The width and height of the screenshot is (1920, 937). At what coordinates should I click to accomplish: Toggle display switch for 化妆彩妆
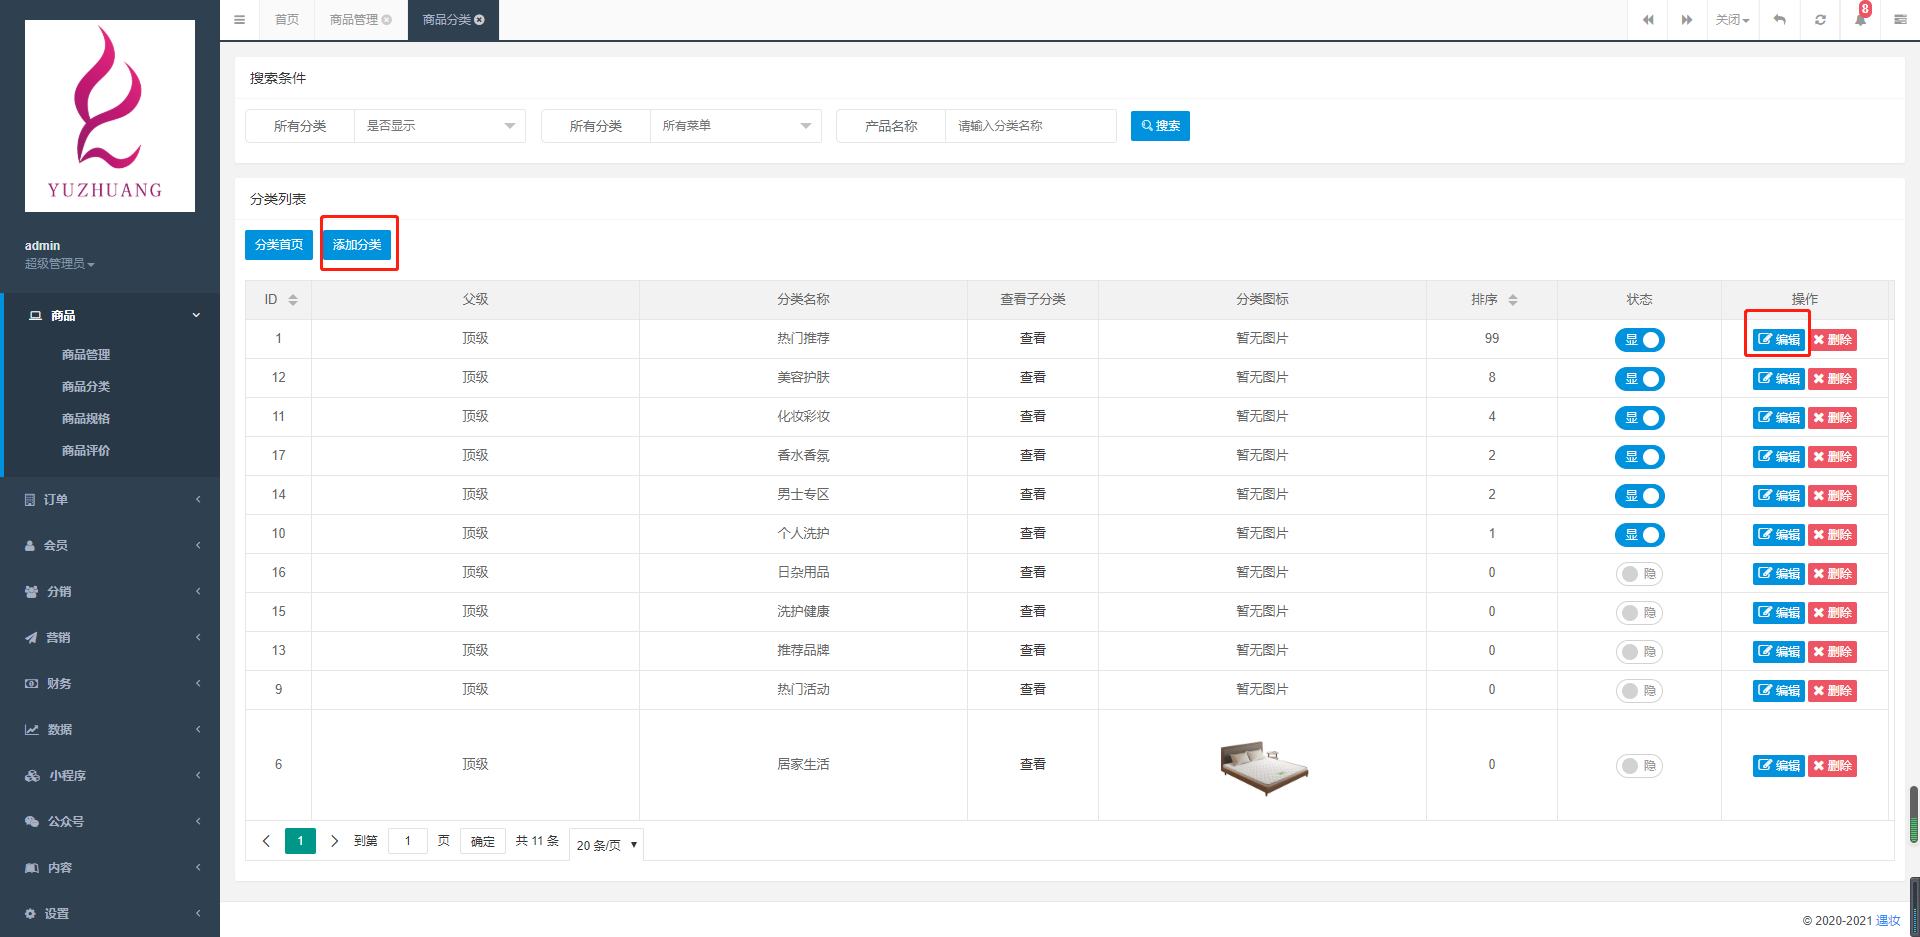pyautogui.click(x=1639, y=418)
